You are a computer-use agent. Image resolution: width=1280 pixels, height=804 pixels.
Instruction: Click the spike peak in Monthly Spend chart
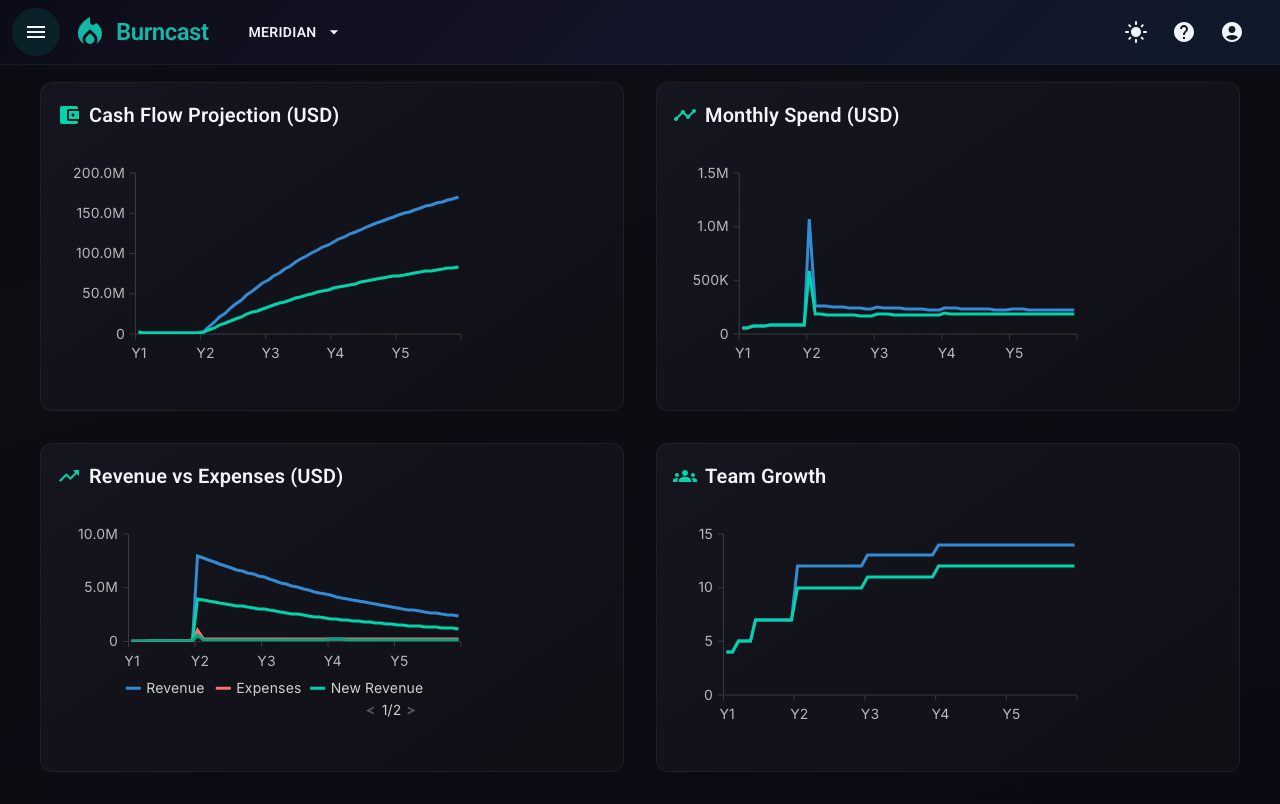(x=809, y=220)
